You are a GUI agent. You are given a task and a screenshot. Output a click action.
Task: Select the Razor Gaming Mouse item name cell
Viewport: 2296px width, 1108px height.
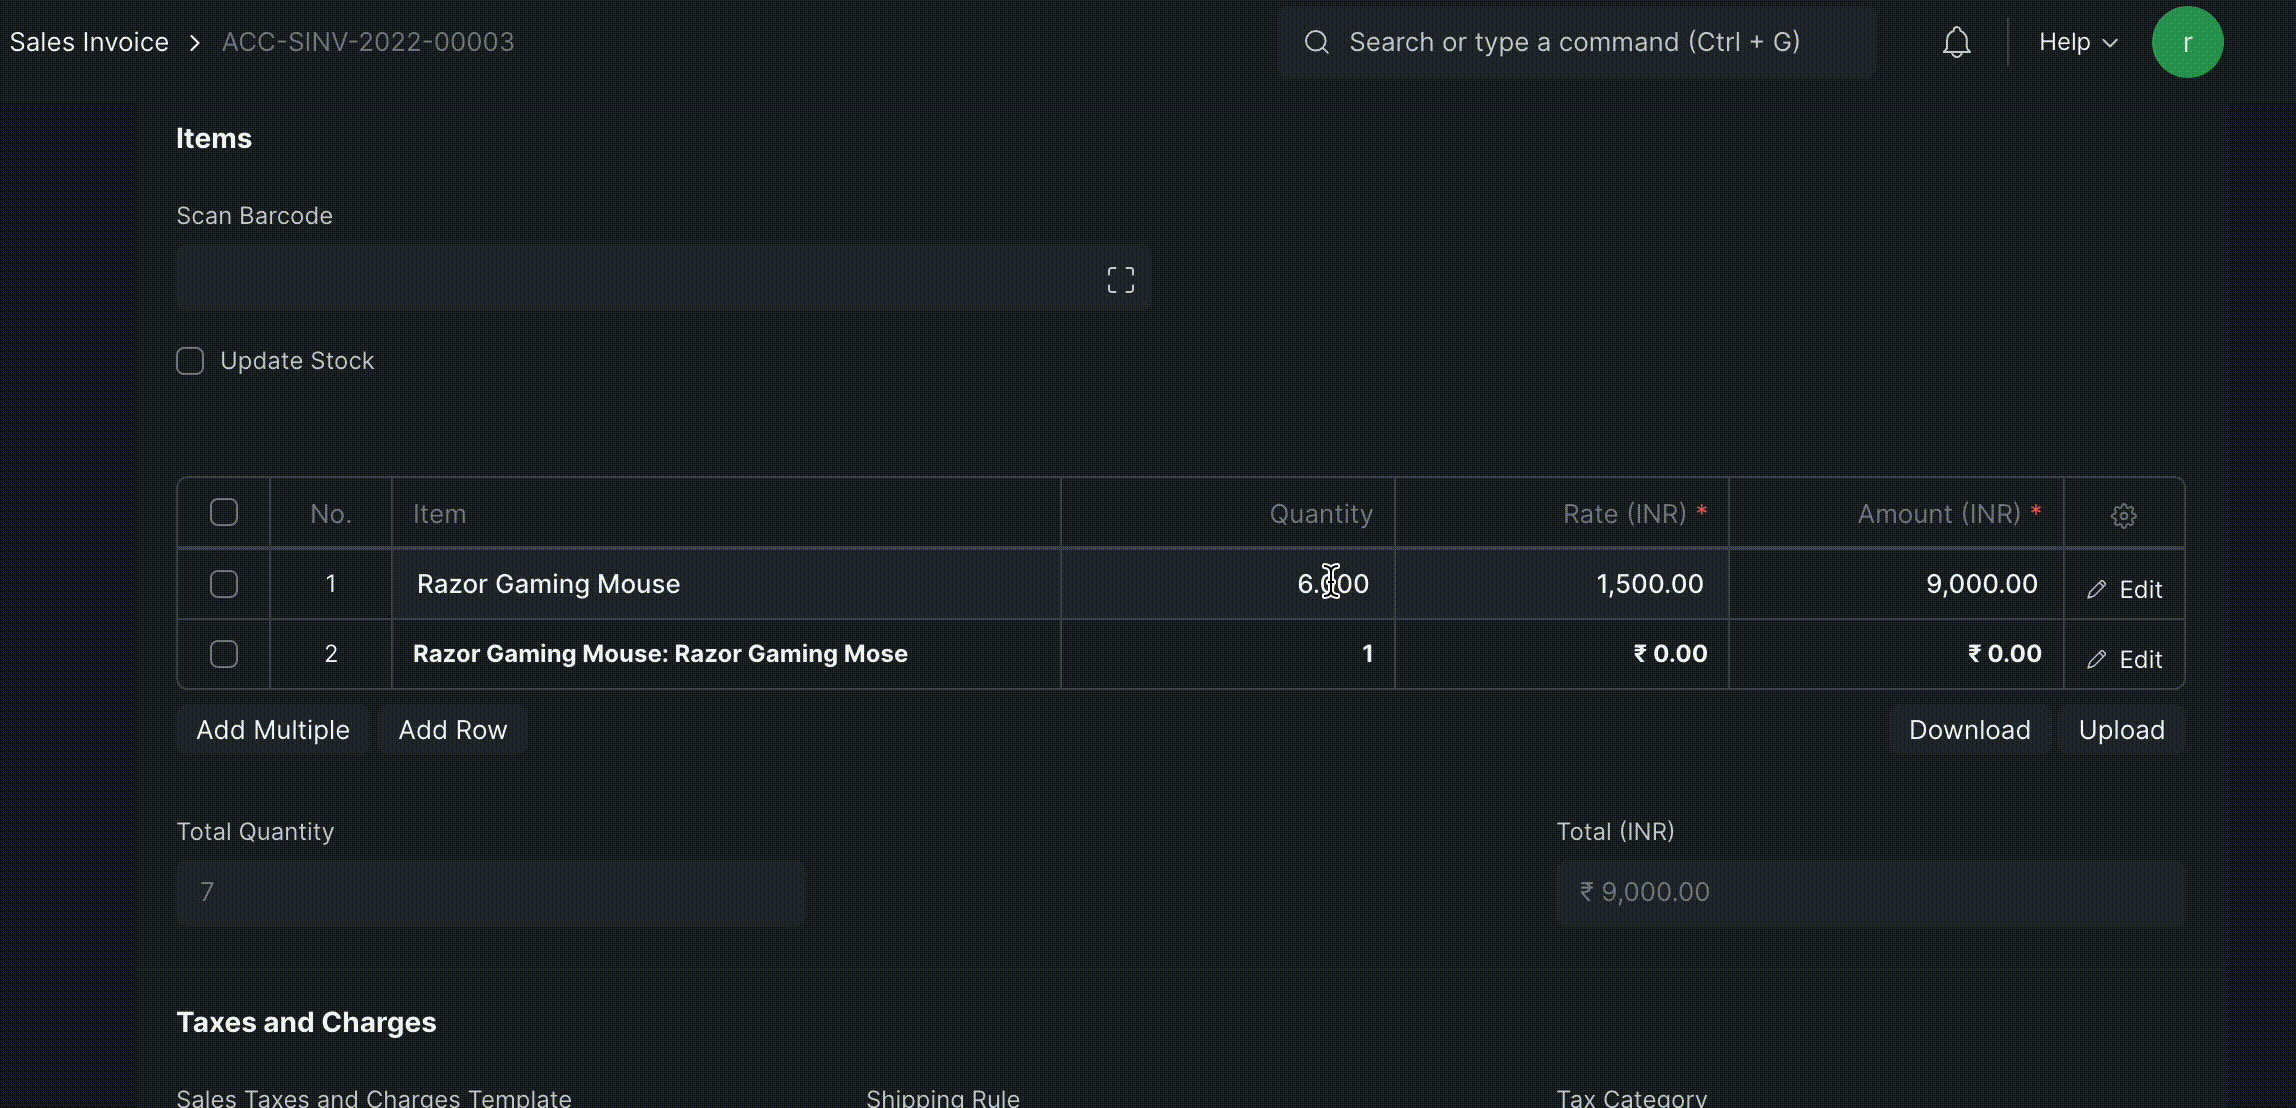547,584
